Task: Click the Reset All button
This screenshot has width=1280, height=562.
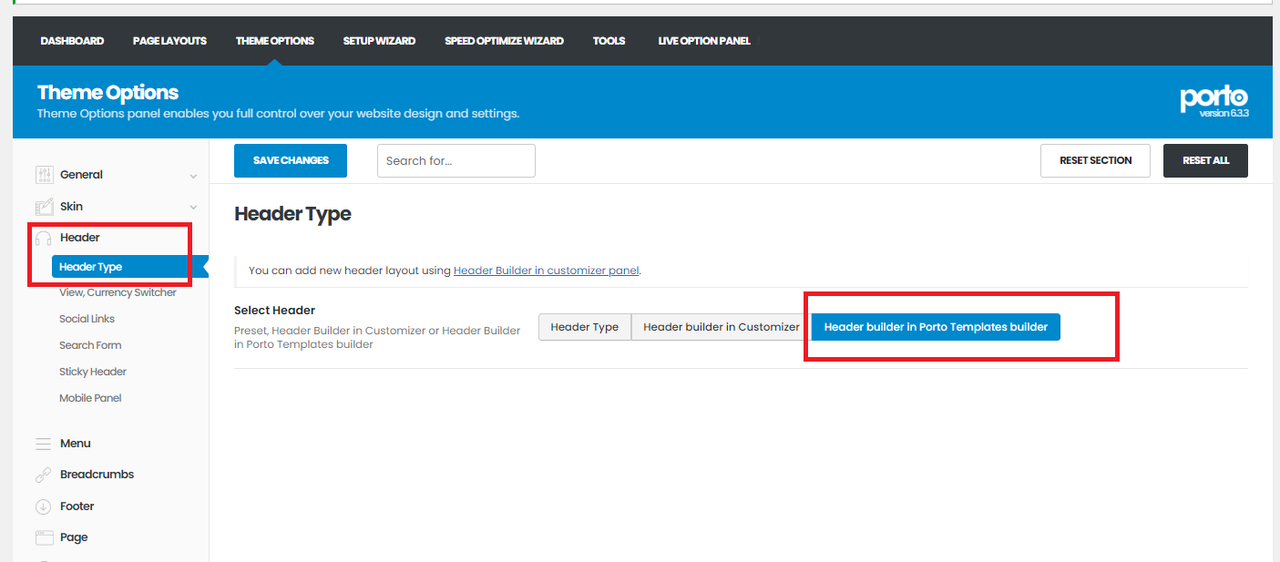Action: 1206,161
